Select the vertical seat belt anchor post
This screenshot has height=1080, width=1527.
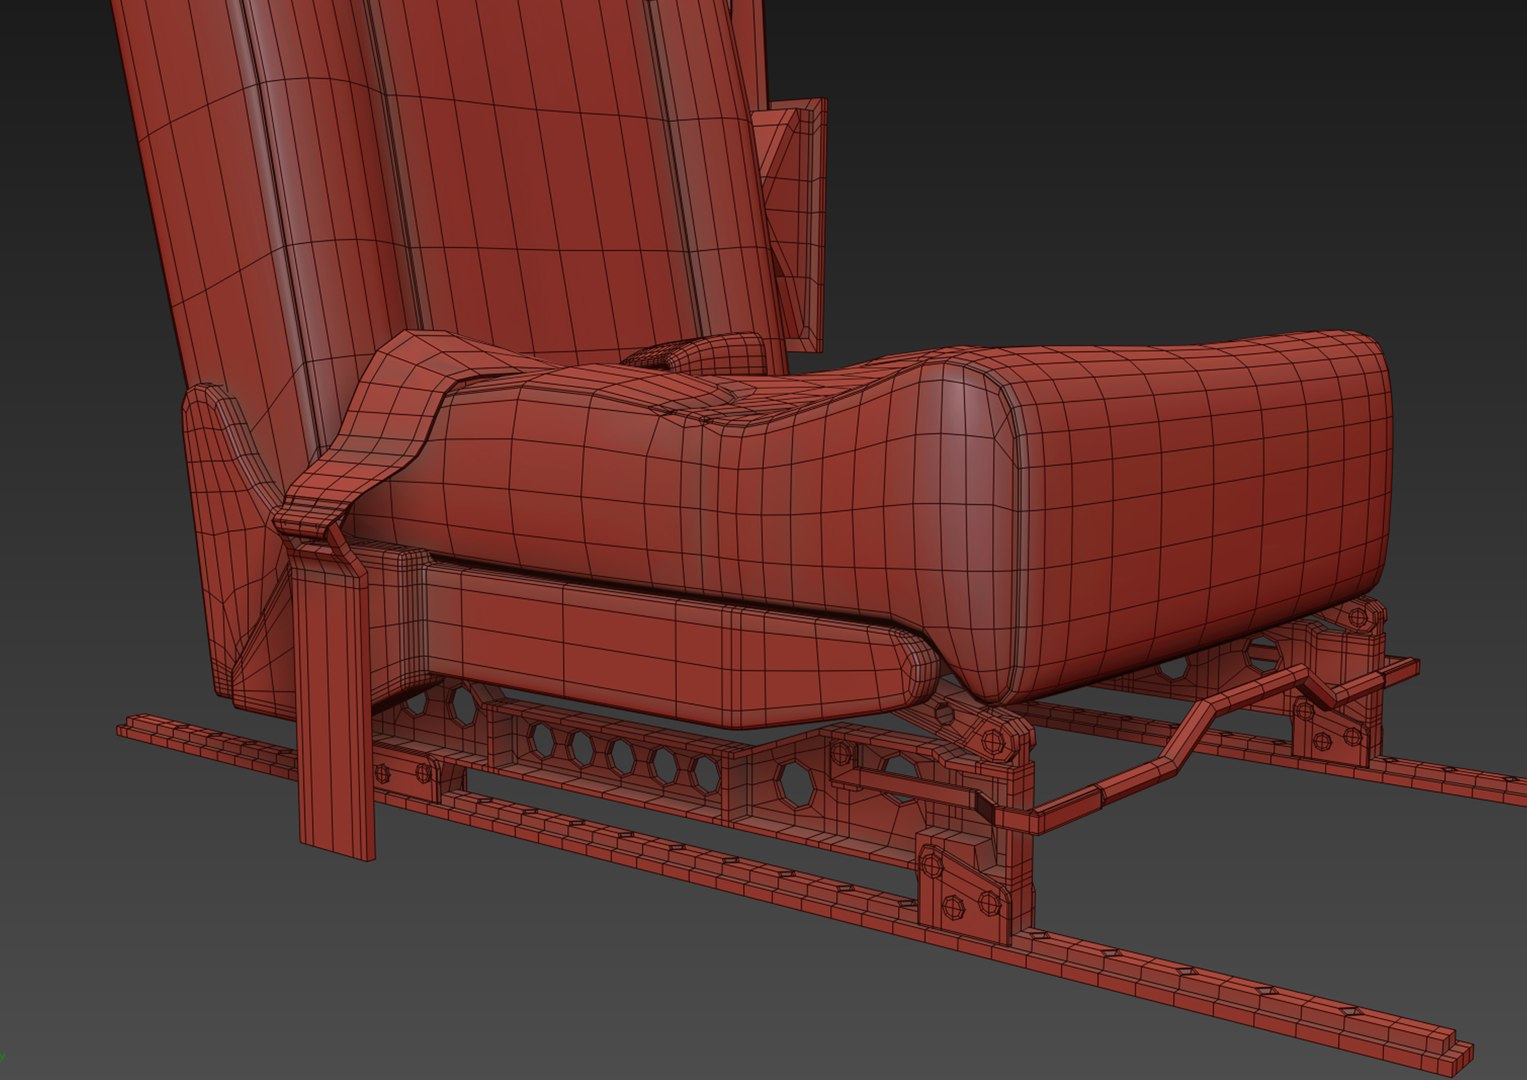point(335,700)
